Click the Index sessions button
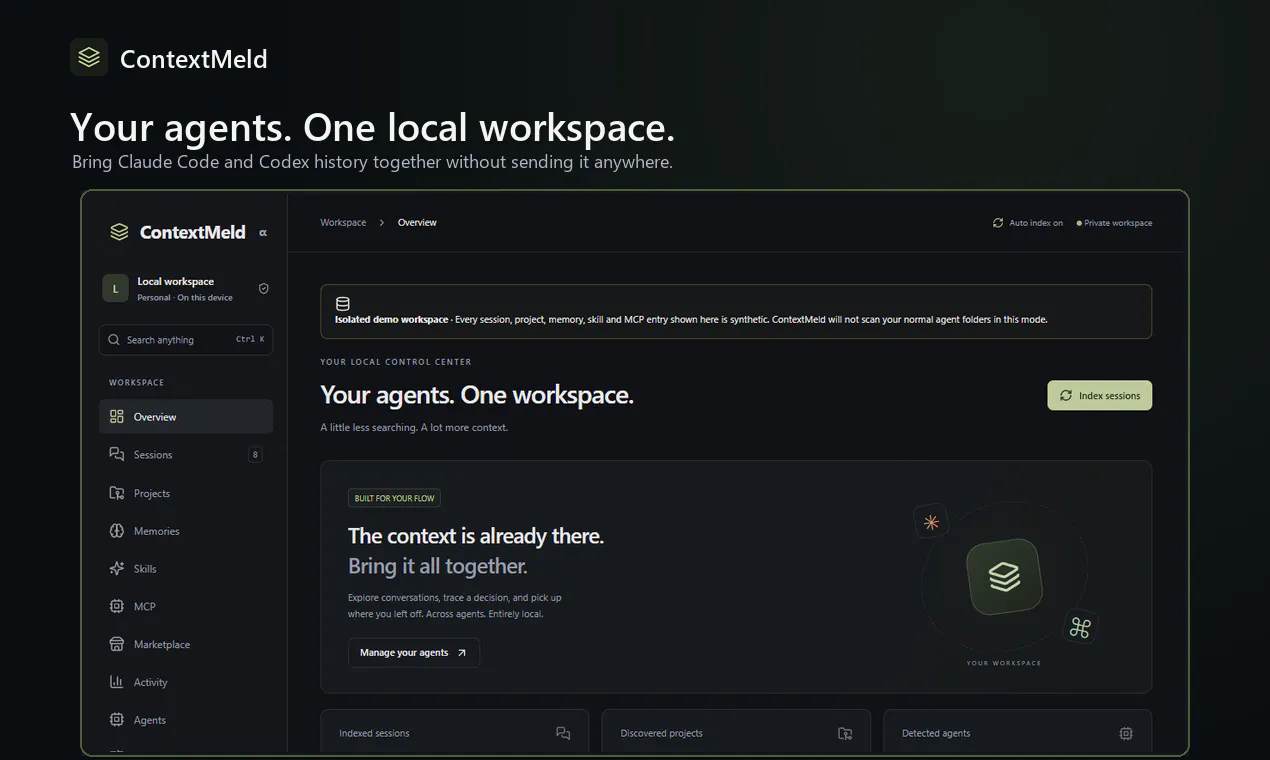This screenshot has width=1270, height=760. [x=1100, y=396]
